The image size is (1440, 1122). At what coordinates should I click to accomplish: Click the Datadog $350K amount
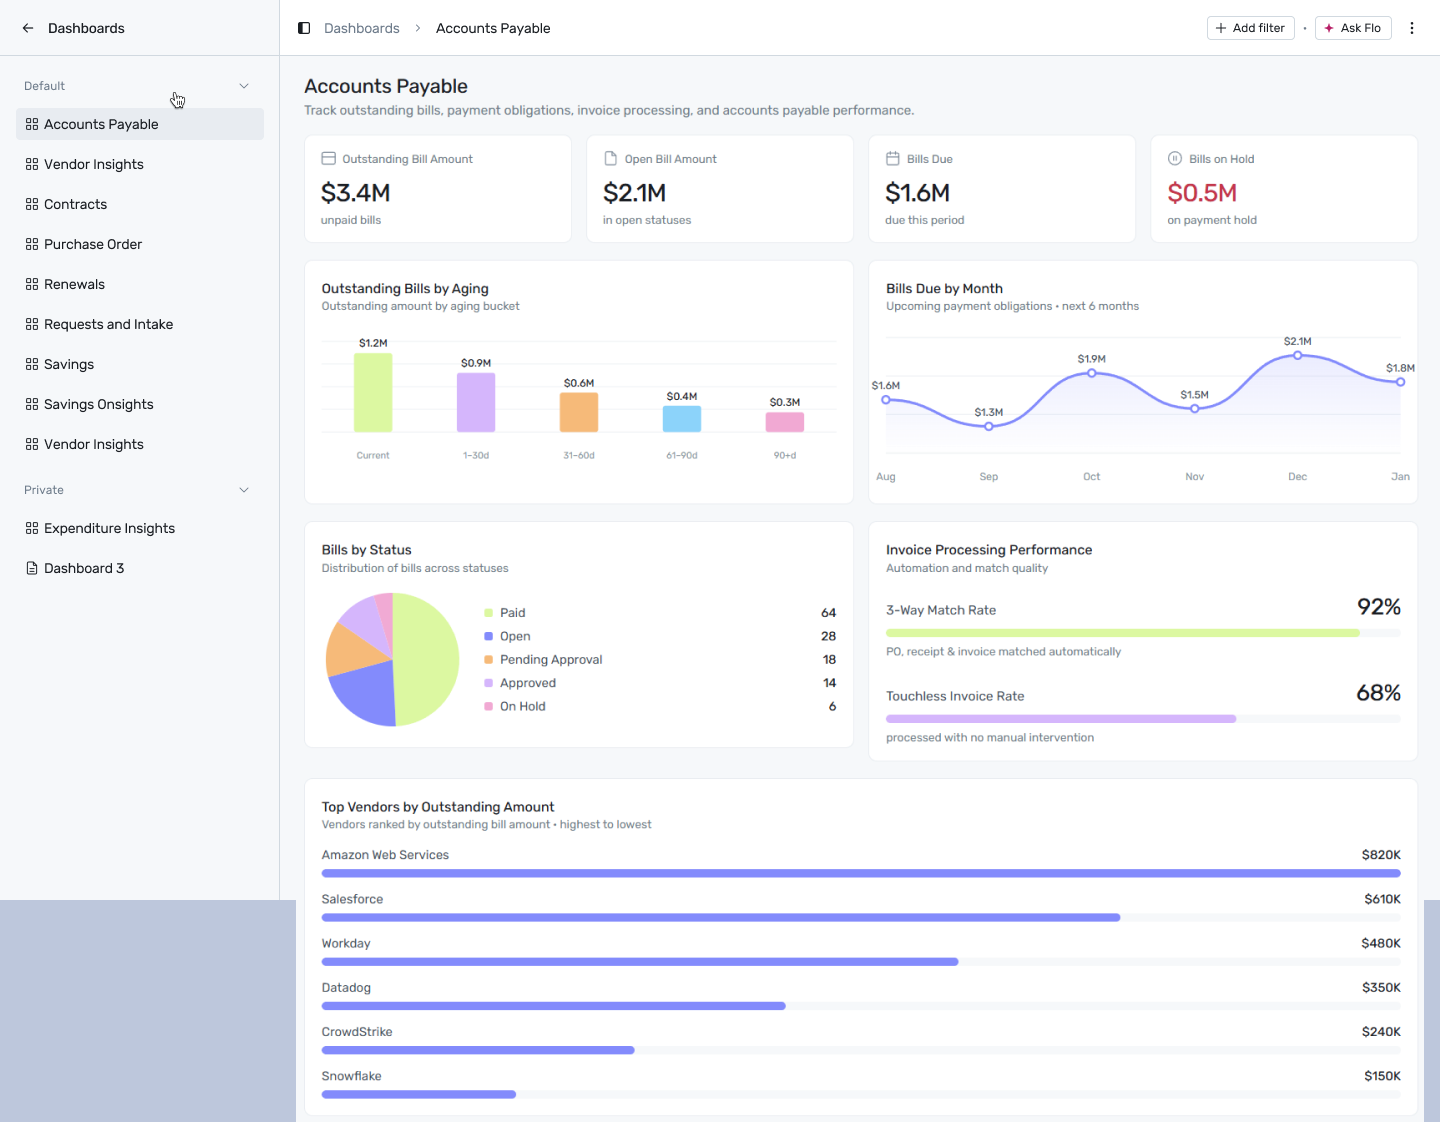click(x=1381, y=987)
